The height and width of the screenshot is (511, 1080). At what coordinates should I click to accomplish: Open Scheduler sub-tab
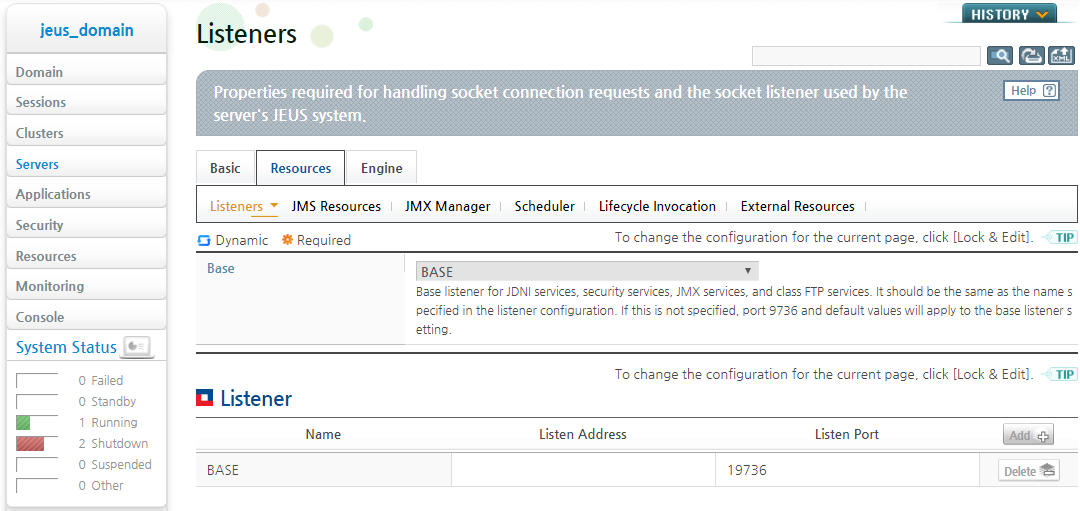(544, 206)
